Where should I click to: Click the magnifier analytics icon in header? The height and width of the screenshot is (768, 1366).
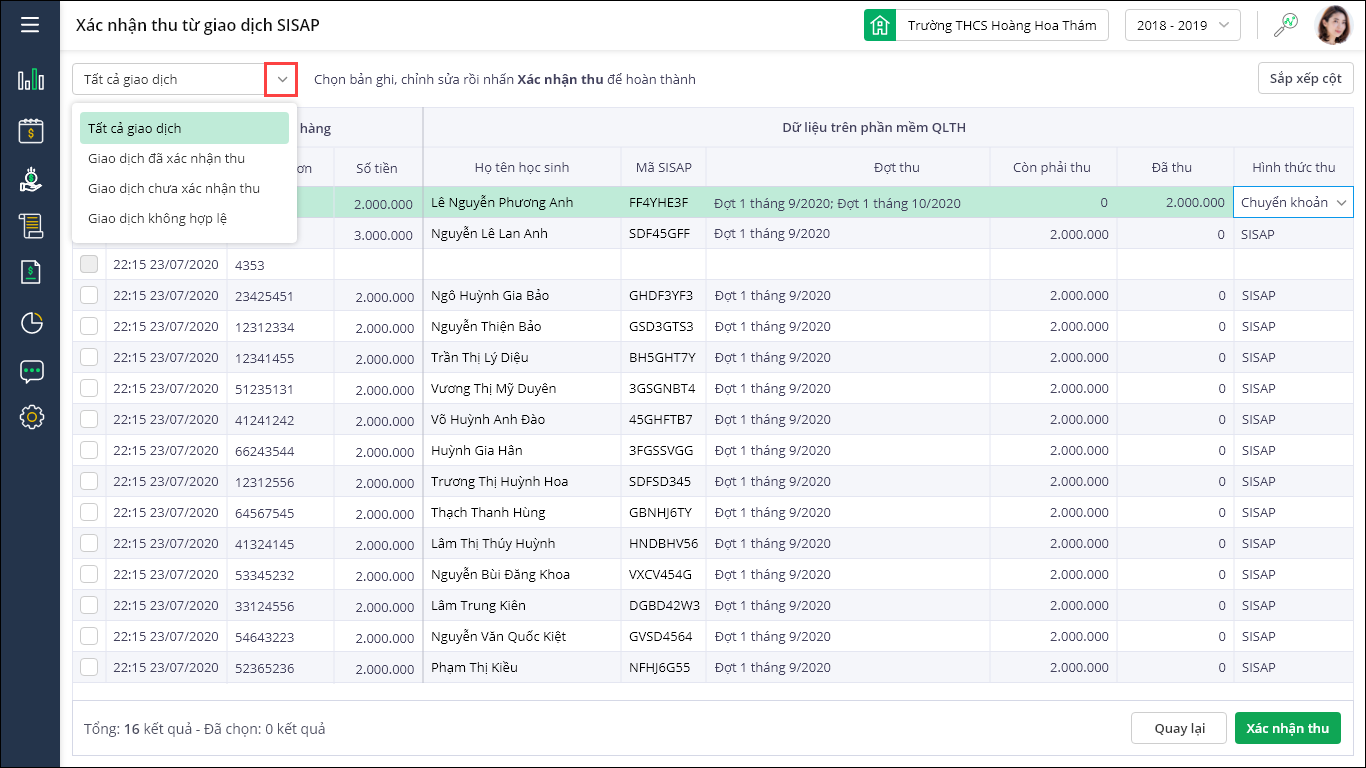pyautogui.click(x=1285, y=26)
